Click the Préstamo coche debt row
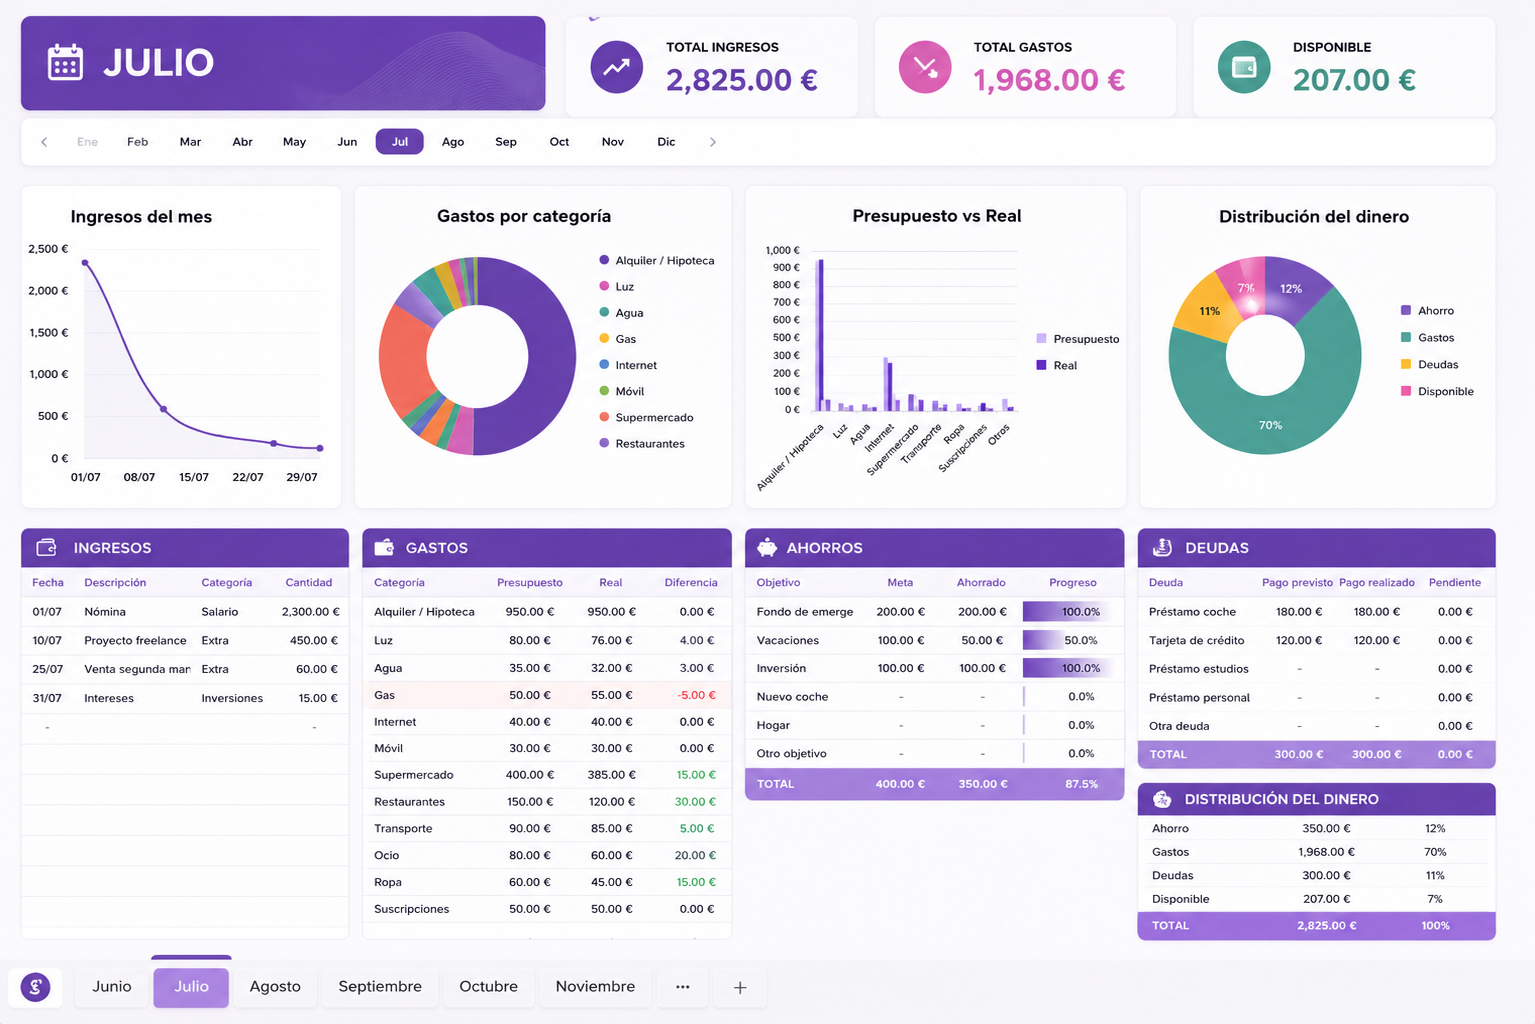Viewport: 1535px width, 1024px height. [1316, 612]
